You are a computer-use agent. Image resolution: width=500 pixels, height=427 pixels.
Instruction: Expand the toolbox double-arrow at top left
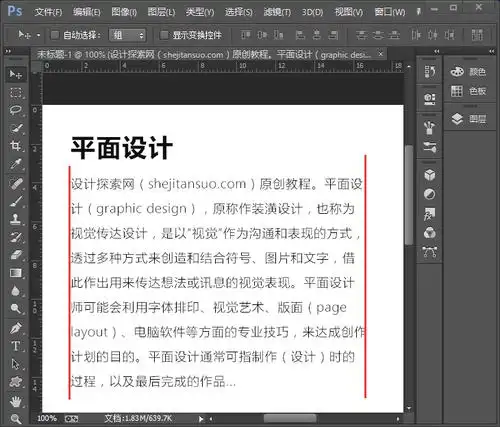click(x=8, y=51)
